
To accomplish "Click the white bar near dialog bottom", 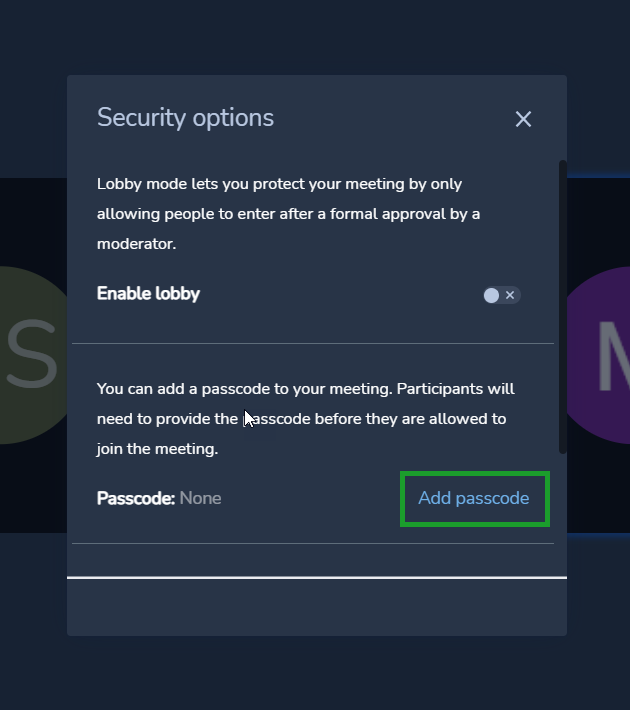I will [317, 577].
